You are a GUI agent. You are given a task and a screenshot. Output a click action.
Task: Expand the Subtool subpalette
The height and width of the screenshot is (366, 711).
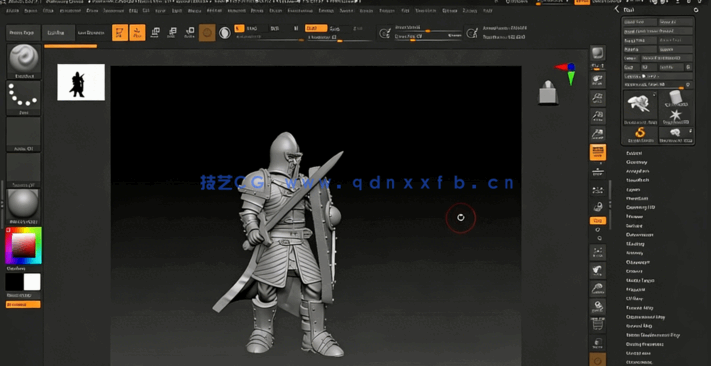(634, 153)
